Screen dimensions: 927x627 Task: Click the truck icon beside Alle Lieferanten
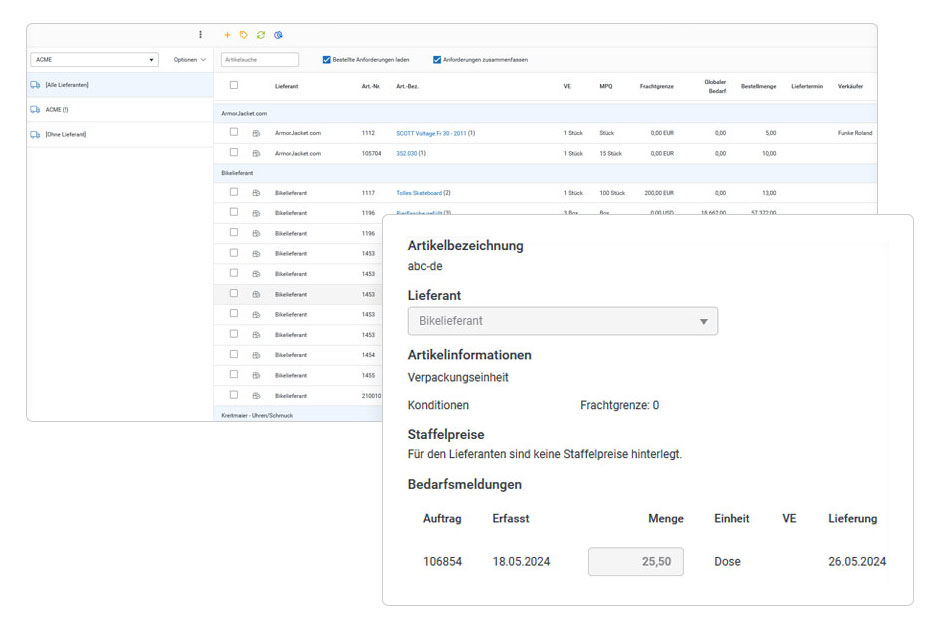click(x=36, y=85)
